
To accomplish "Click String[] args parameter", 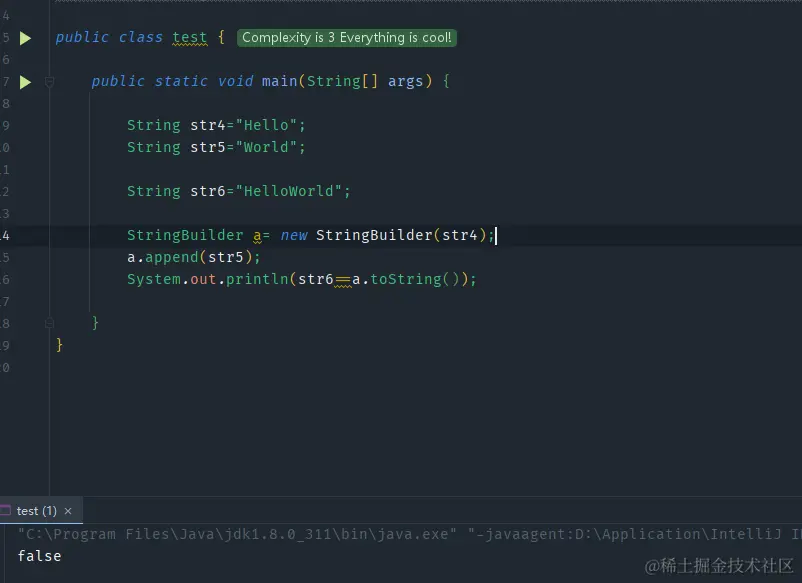I will click(365, 82).
